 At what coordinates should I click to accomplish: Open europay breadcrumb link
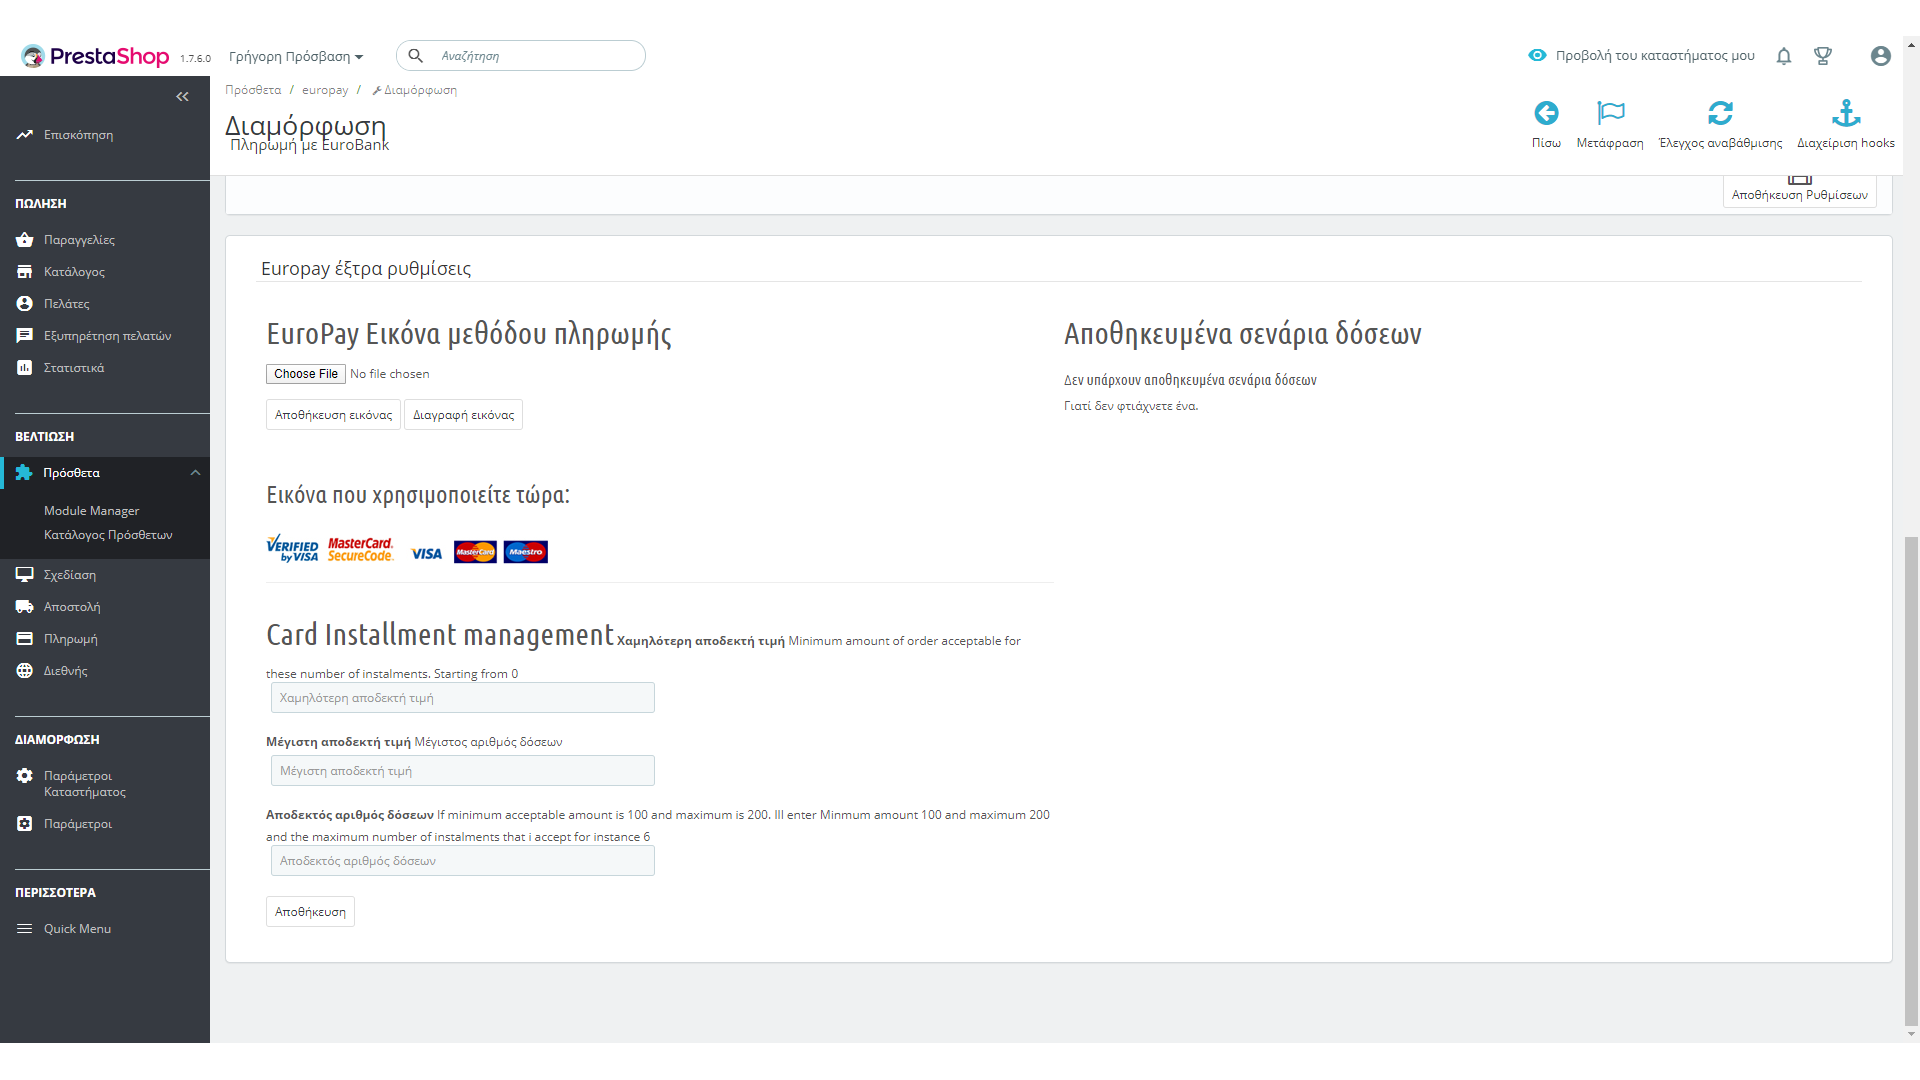click(325, 90)
